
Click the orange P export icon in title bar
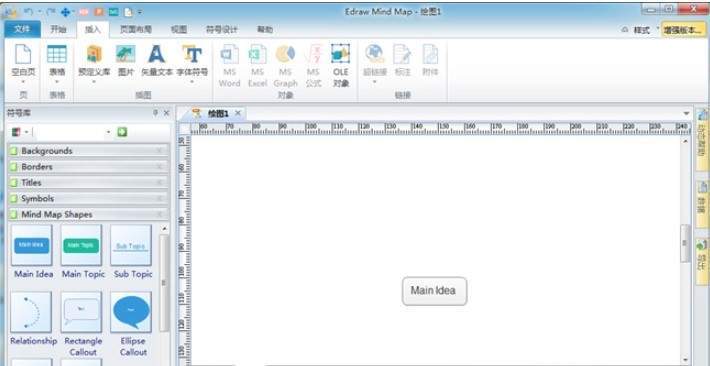pyautogui.click(x=99, y=12)
